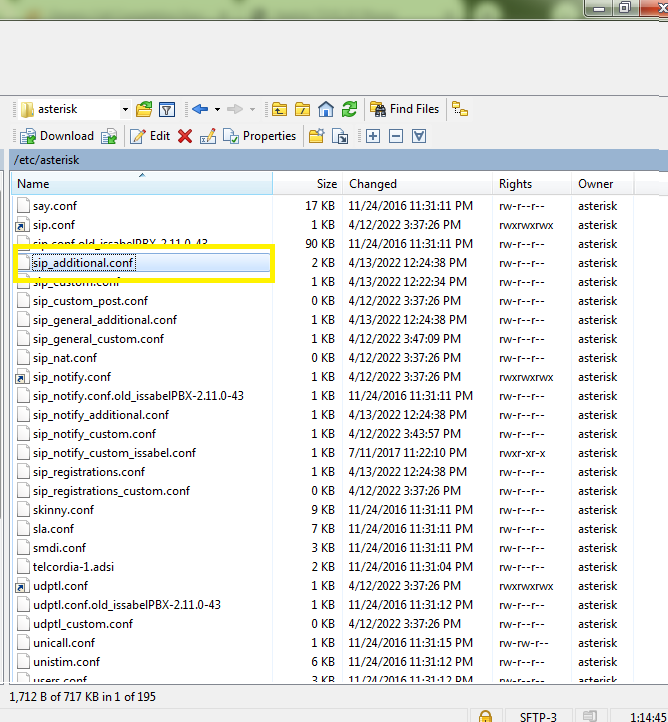
Task: Click the Unselect files minus icon
Action: pyautogui.click(x=396, y=136)
